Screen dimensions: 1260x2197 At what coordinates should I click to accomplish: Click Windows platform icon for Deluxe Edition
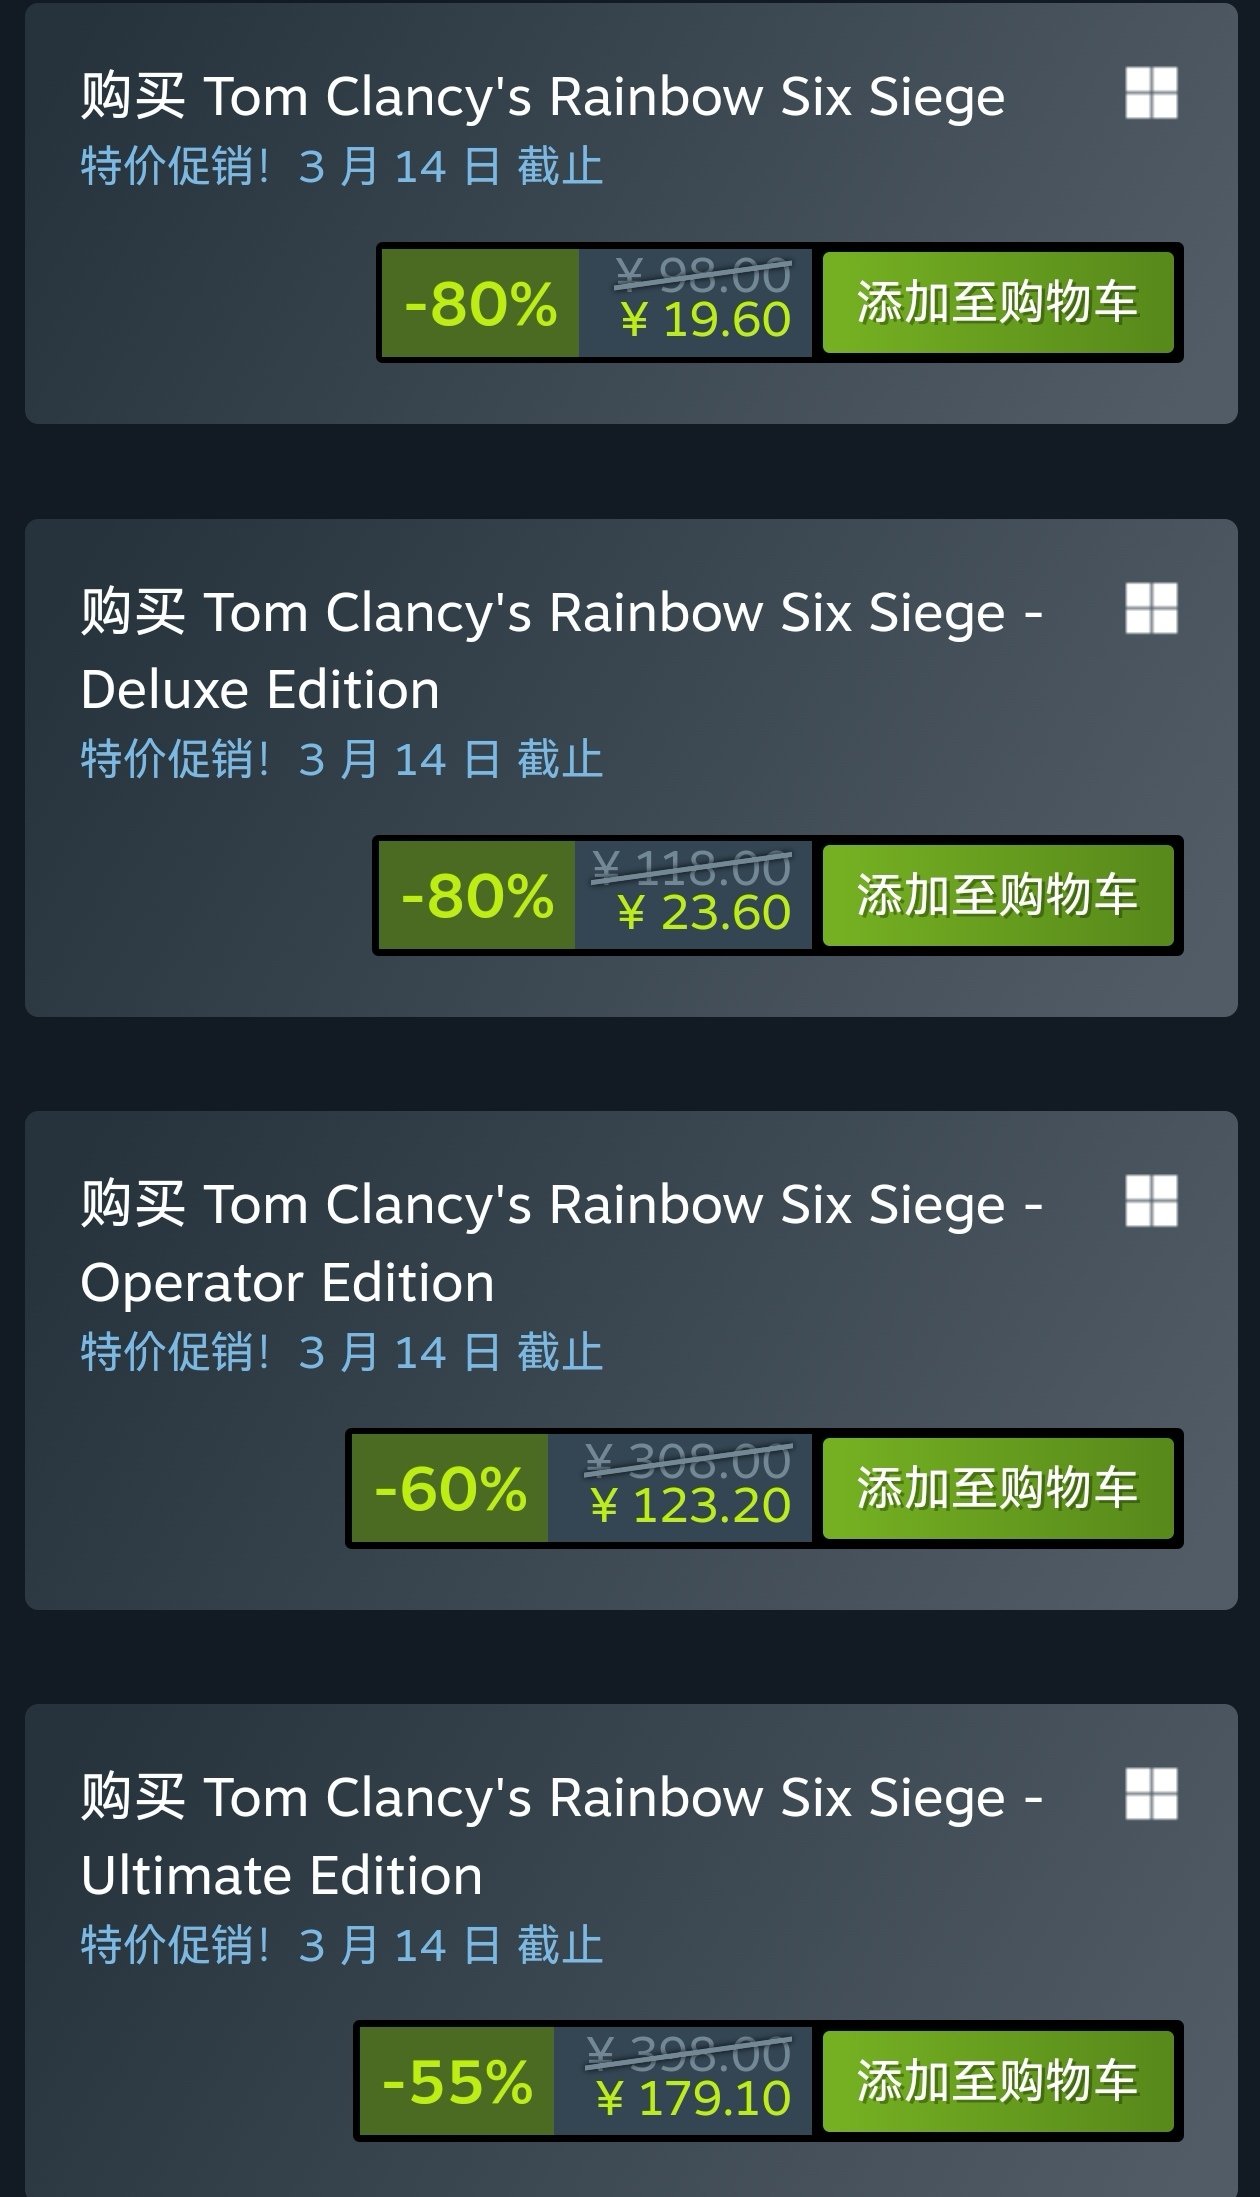pos(1151,608)
